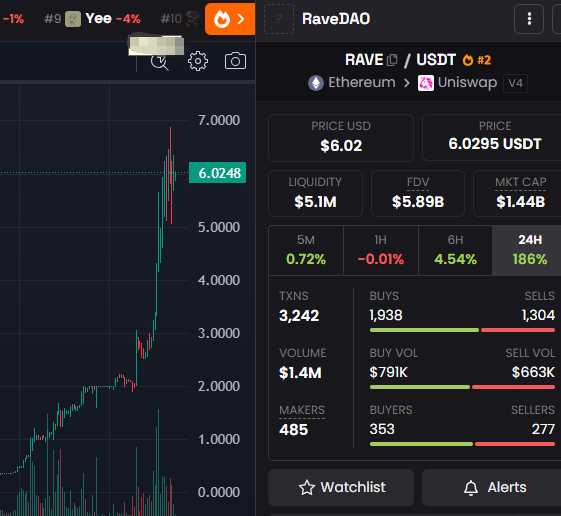Screen dimensions: 561x516
Task: Take chart snapshot with camera icon
Action: pos(235,61)
